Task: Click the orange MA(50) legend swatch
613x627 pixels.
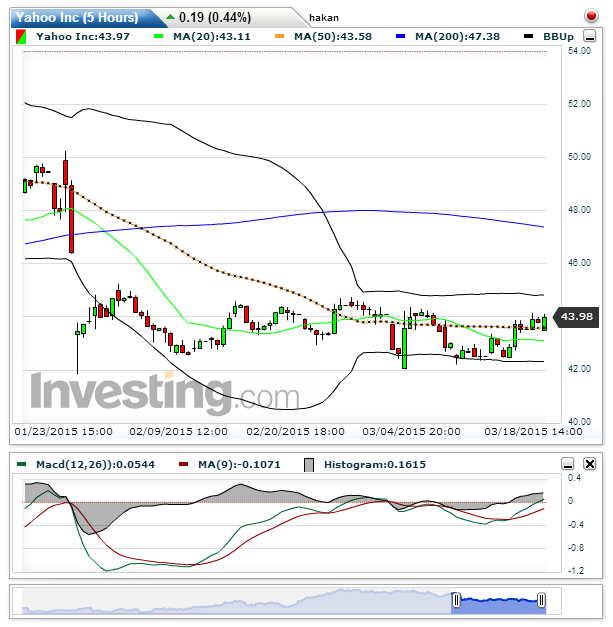Action: pos(280,36)
